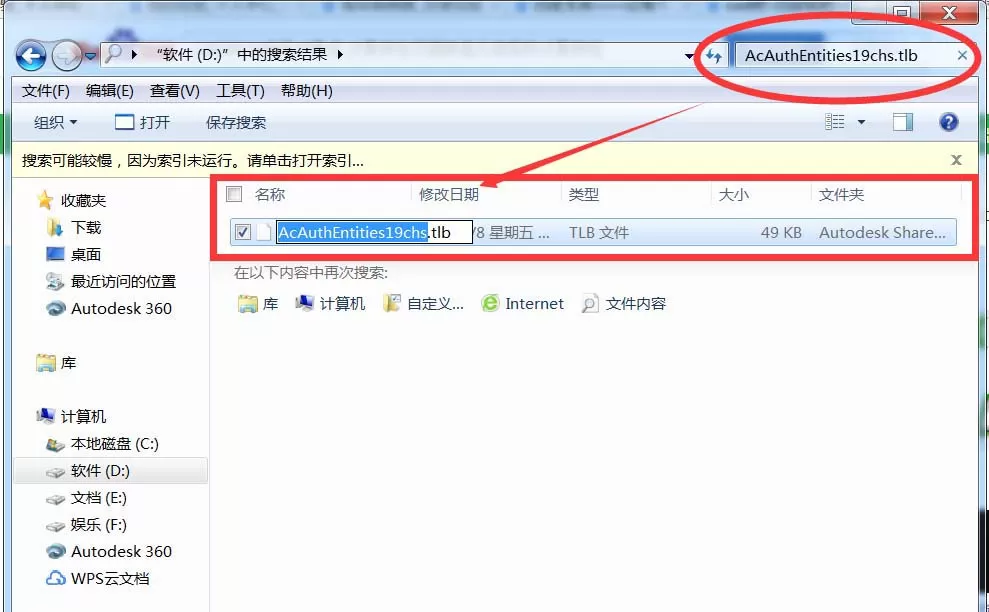989x612 pixels.
Task: Click the 打开 toolbar button
Action: tap(143, 122)
